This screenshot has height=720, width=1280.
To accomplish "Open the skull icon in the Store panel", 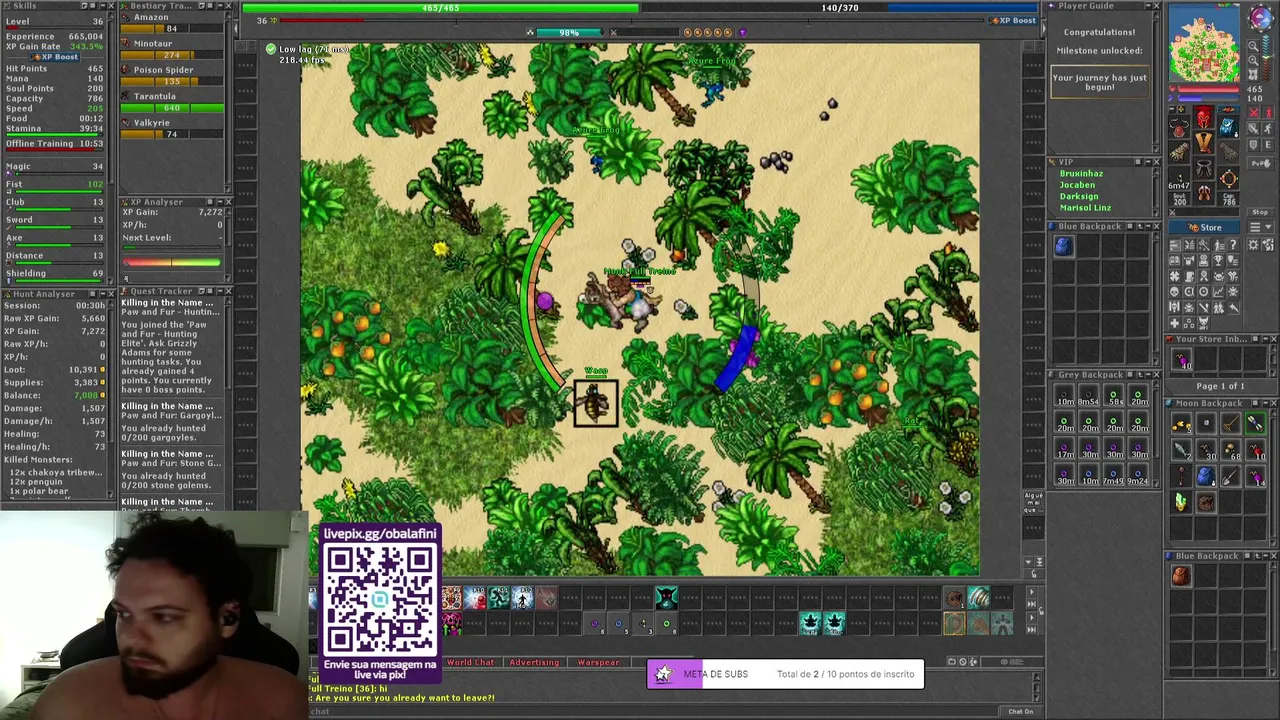I will (x=1174, y=292).
